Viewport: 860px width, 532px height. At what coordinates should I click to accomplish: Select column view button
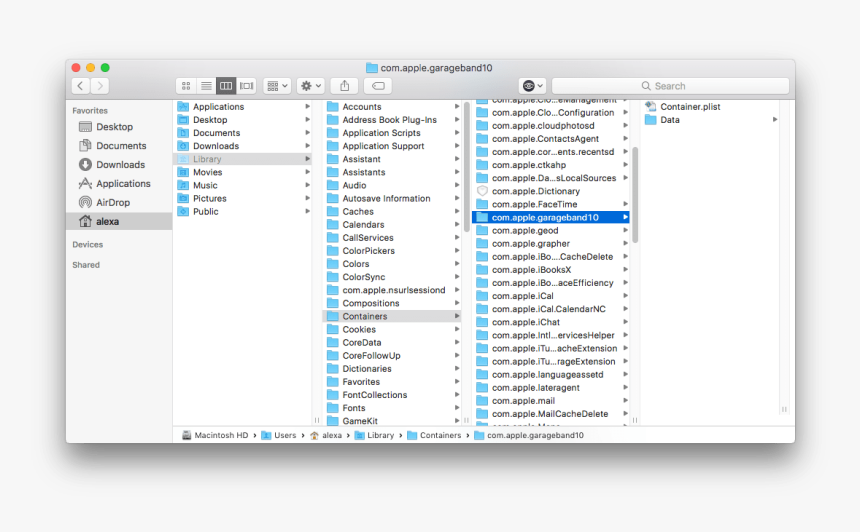click(x=226, y=86)
